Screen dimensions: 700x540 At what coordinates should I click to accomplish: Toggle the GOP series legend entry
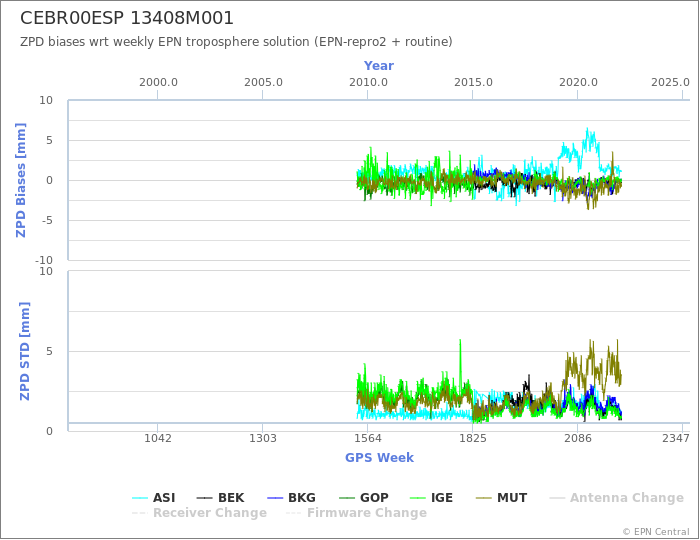(364, 498)
